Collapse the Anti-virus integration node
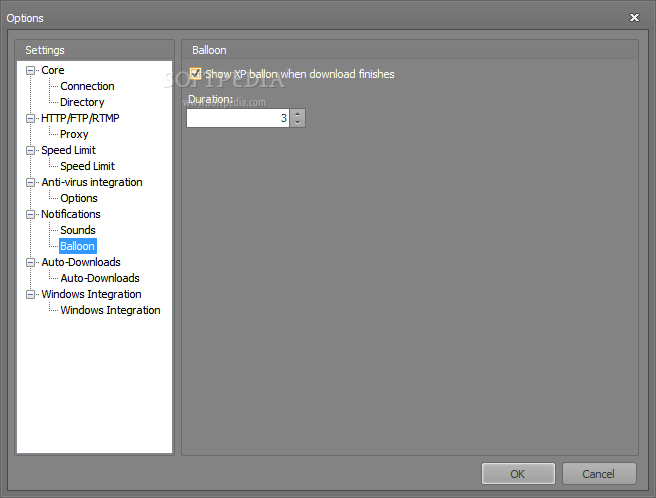 pyautogui.click(x=30, y=182)
